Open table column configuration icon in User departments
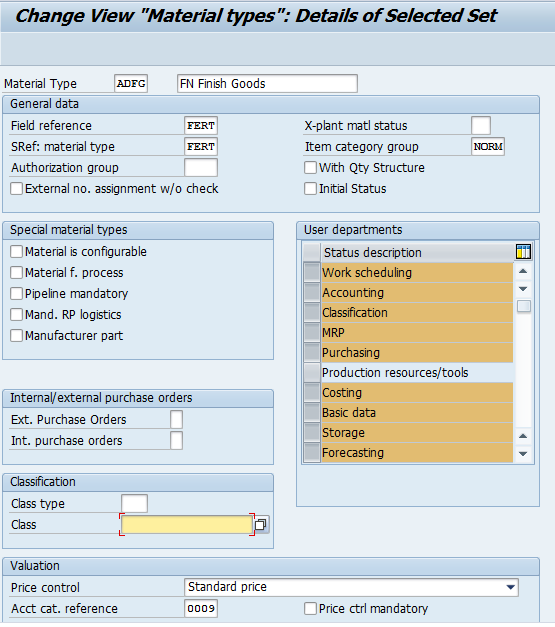The height and width of the screenshot is (627, 555). 523,252
